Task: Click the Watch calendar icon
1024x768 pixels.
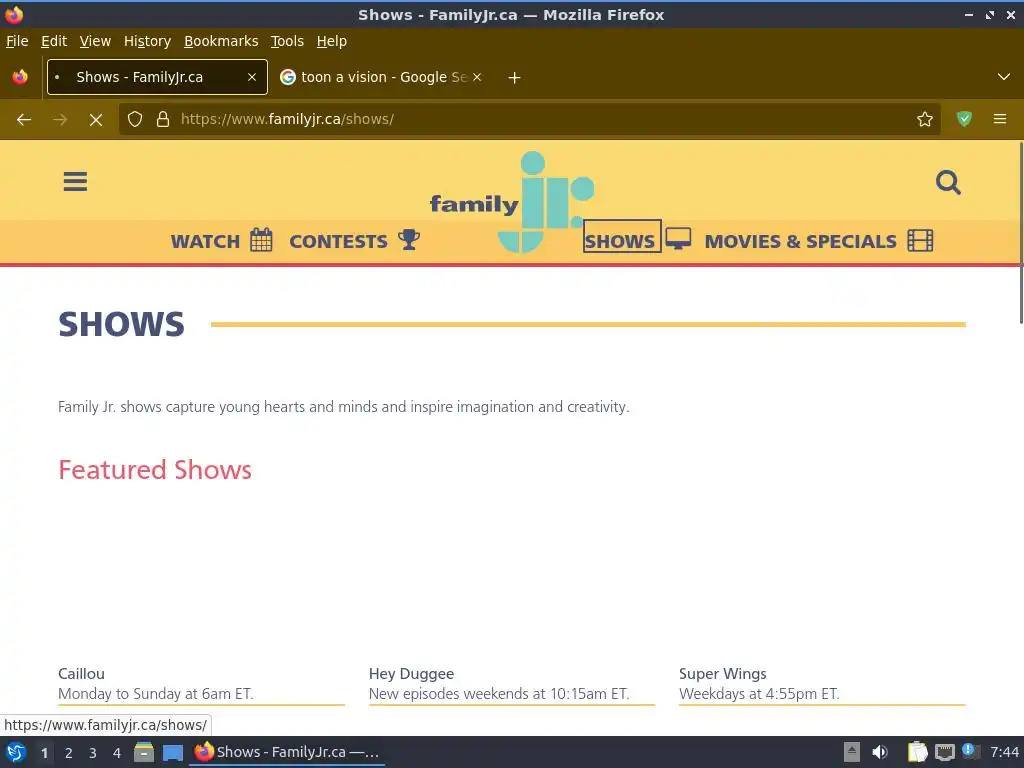Action: (x=261, y=240)
